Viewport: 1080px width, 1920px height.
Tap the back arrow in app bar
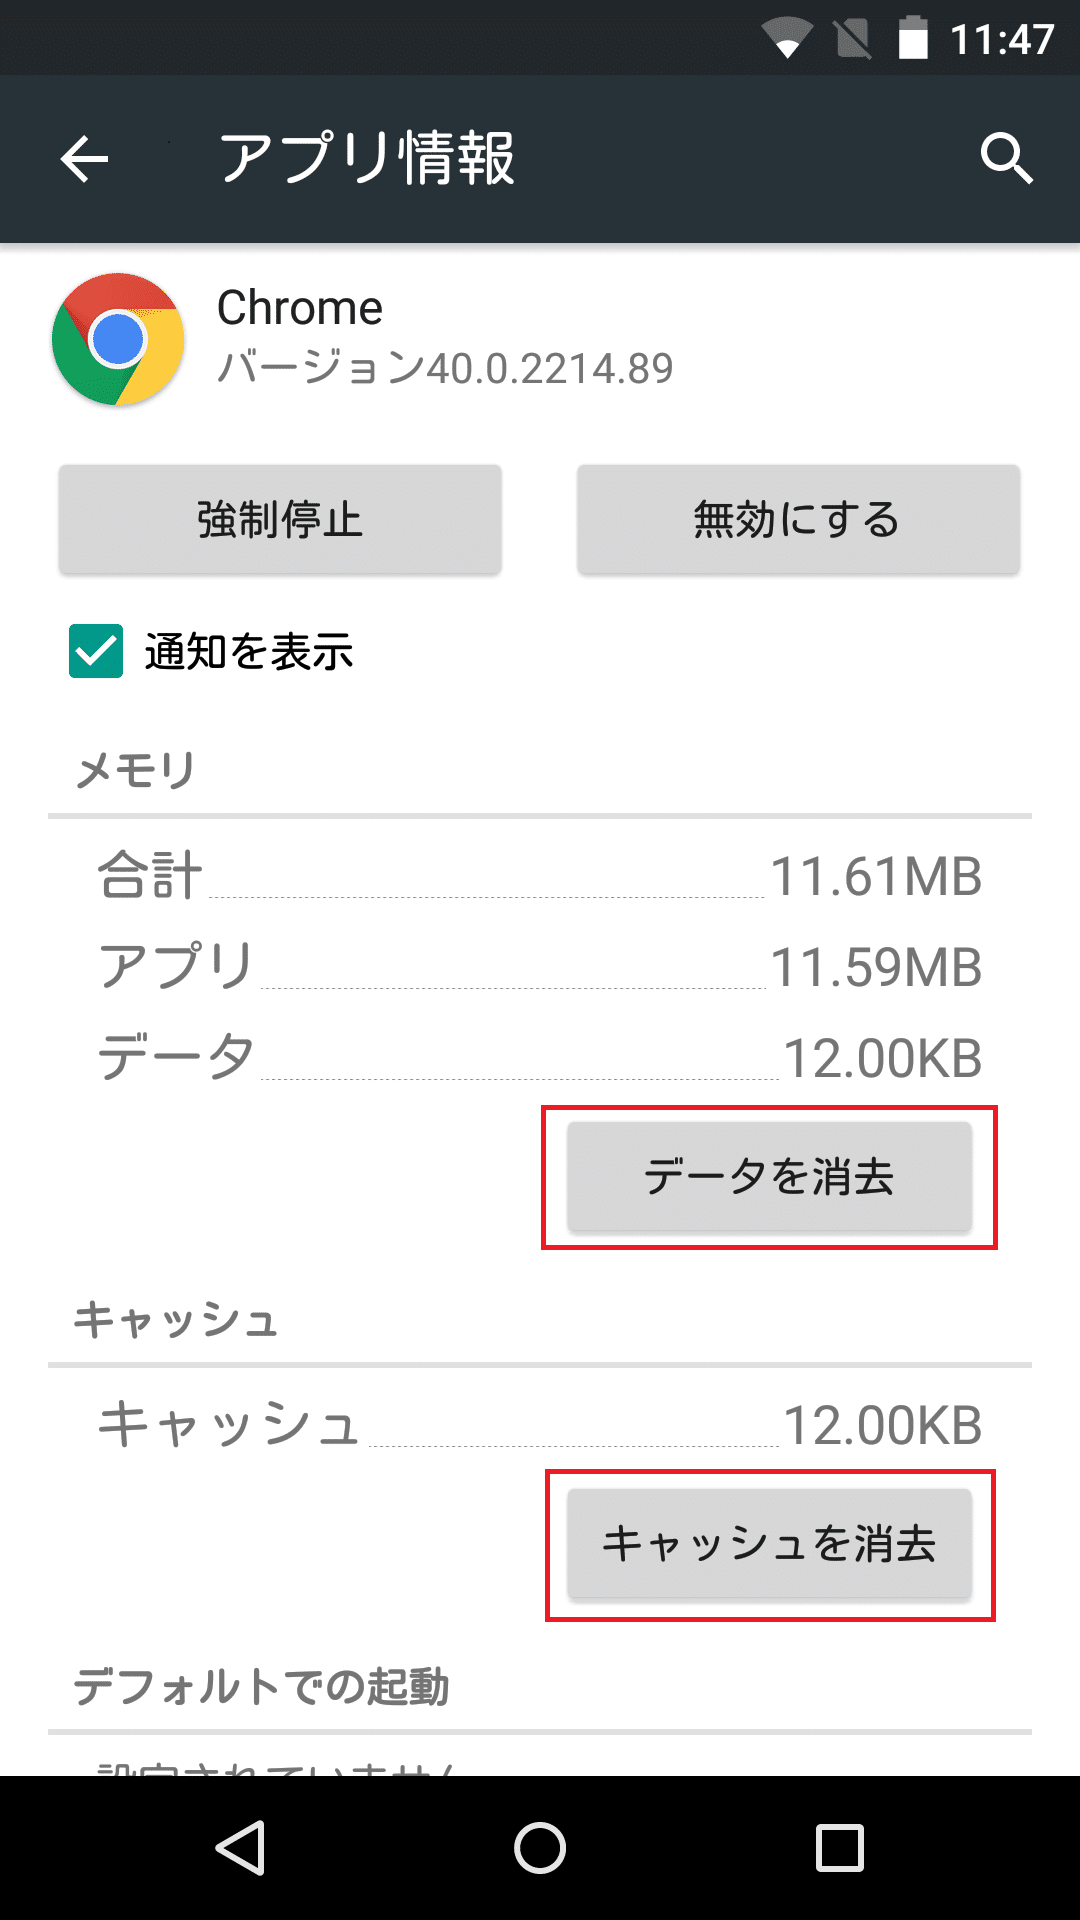[x=84, y=159]
